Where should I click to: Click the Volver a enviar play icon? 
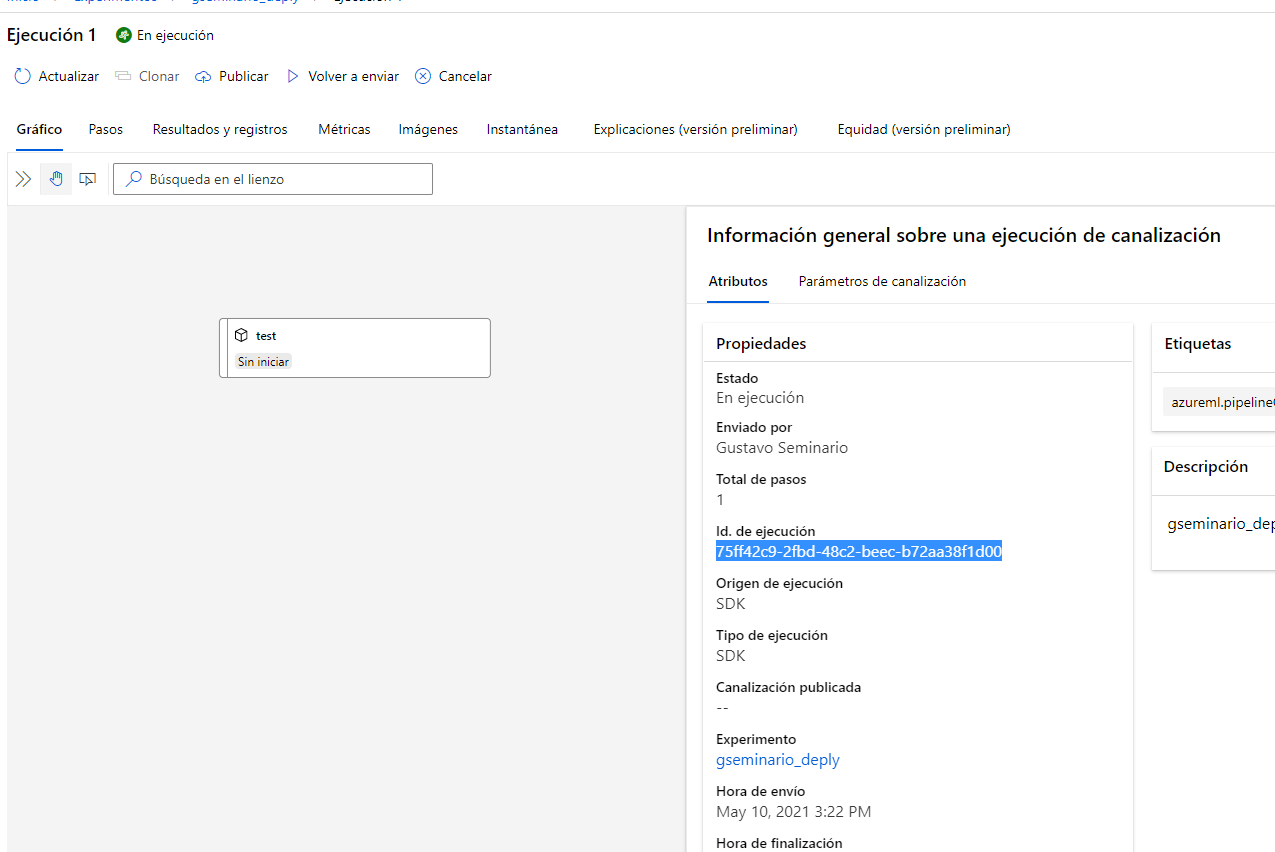(x=292, y=76)
